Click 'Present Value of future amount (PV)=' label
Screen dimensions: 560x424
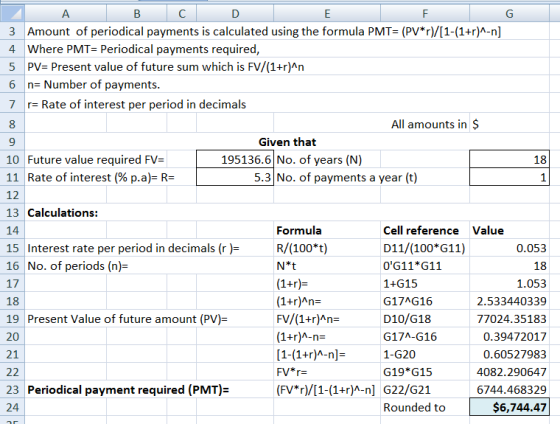tap(127, 319)
